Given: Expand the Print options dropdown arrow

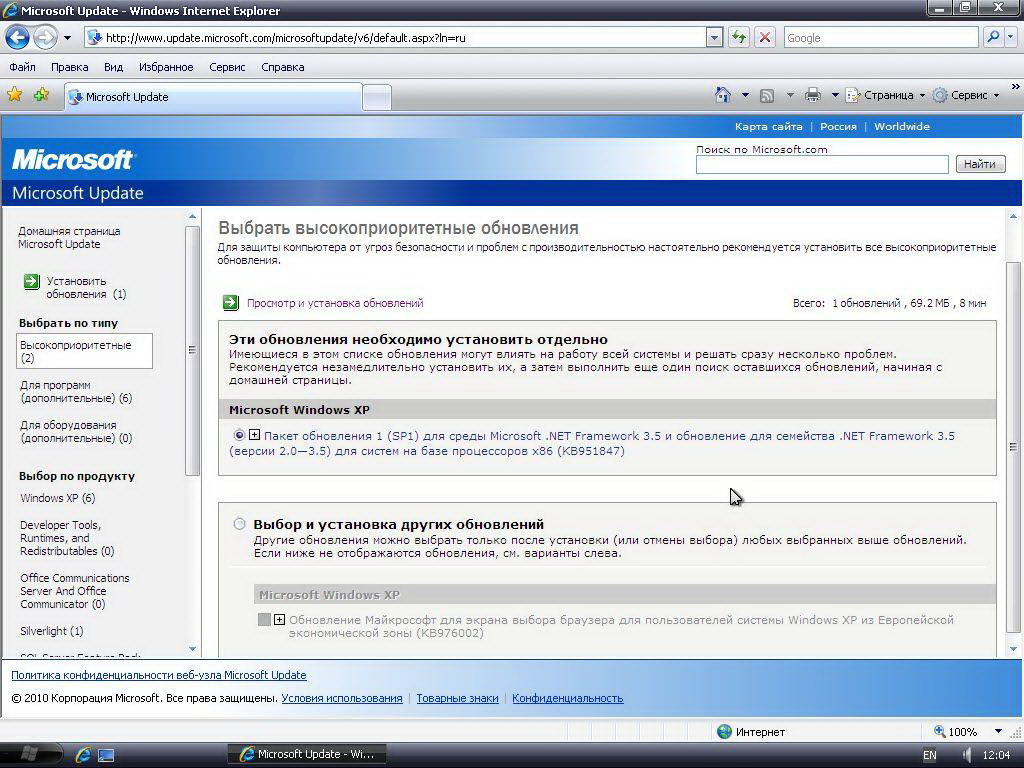Looking at the screenshot, I should click(835, 95).
